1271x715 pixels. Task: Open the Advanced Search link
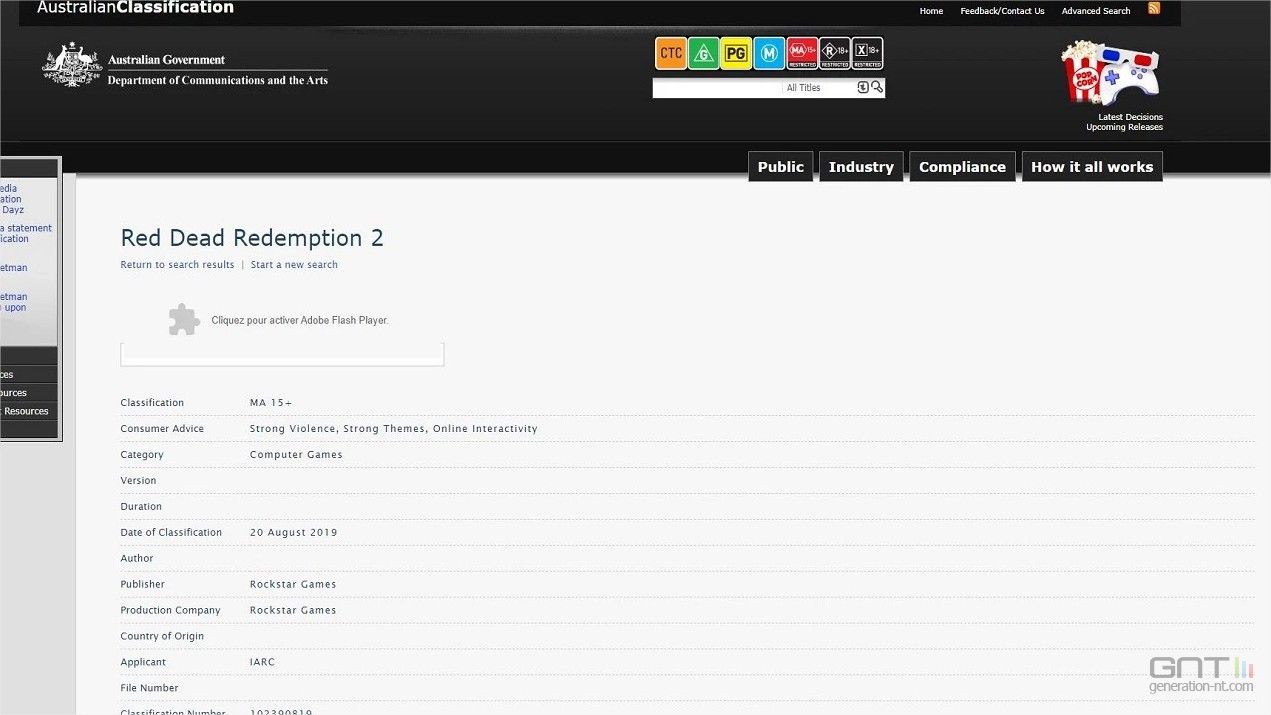point(1096,11)
